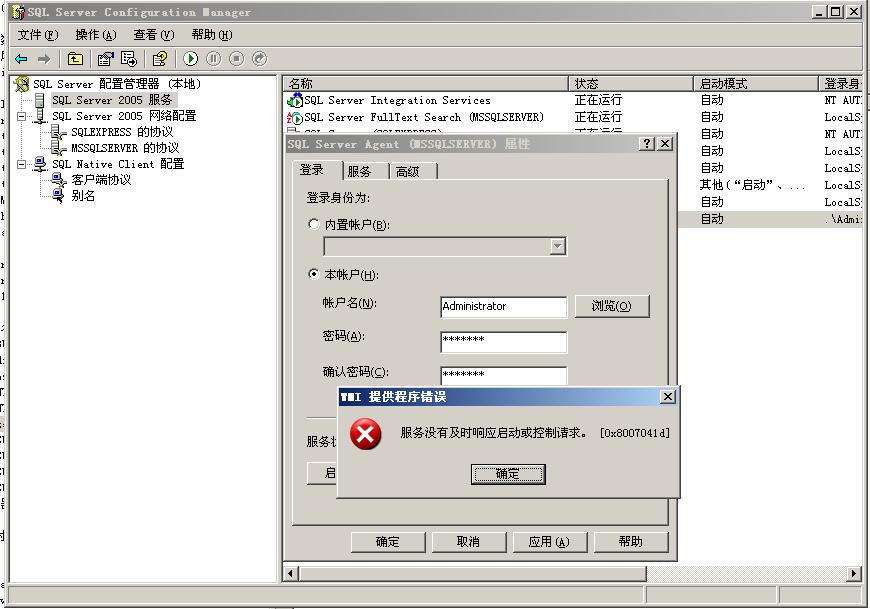Click the 客户端协议 tree icon

point(58,180)
